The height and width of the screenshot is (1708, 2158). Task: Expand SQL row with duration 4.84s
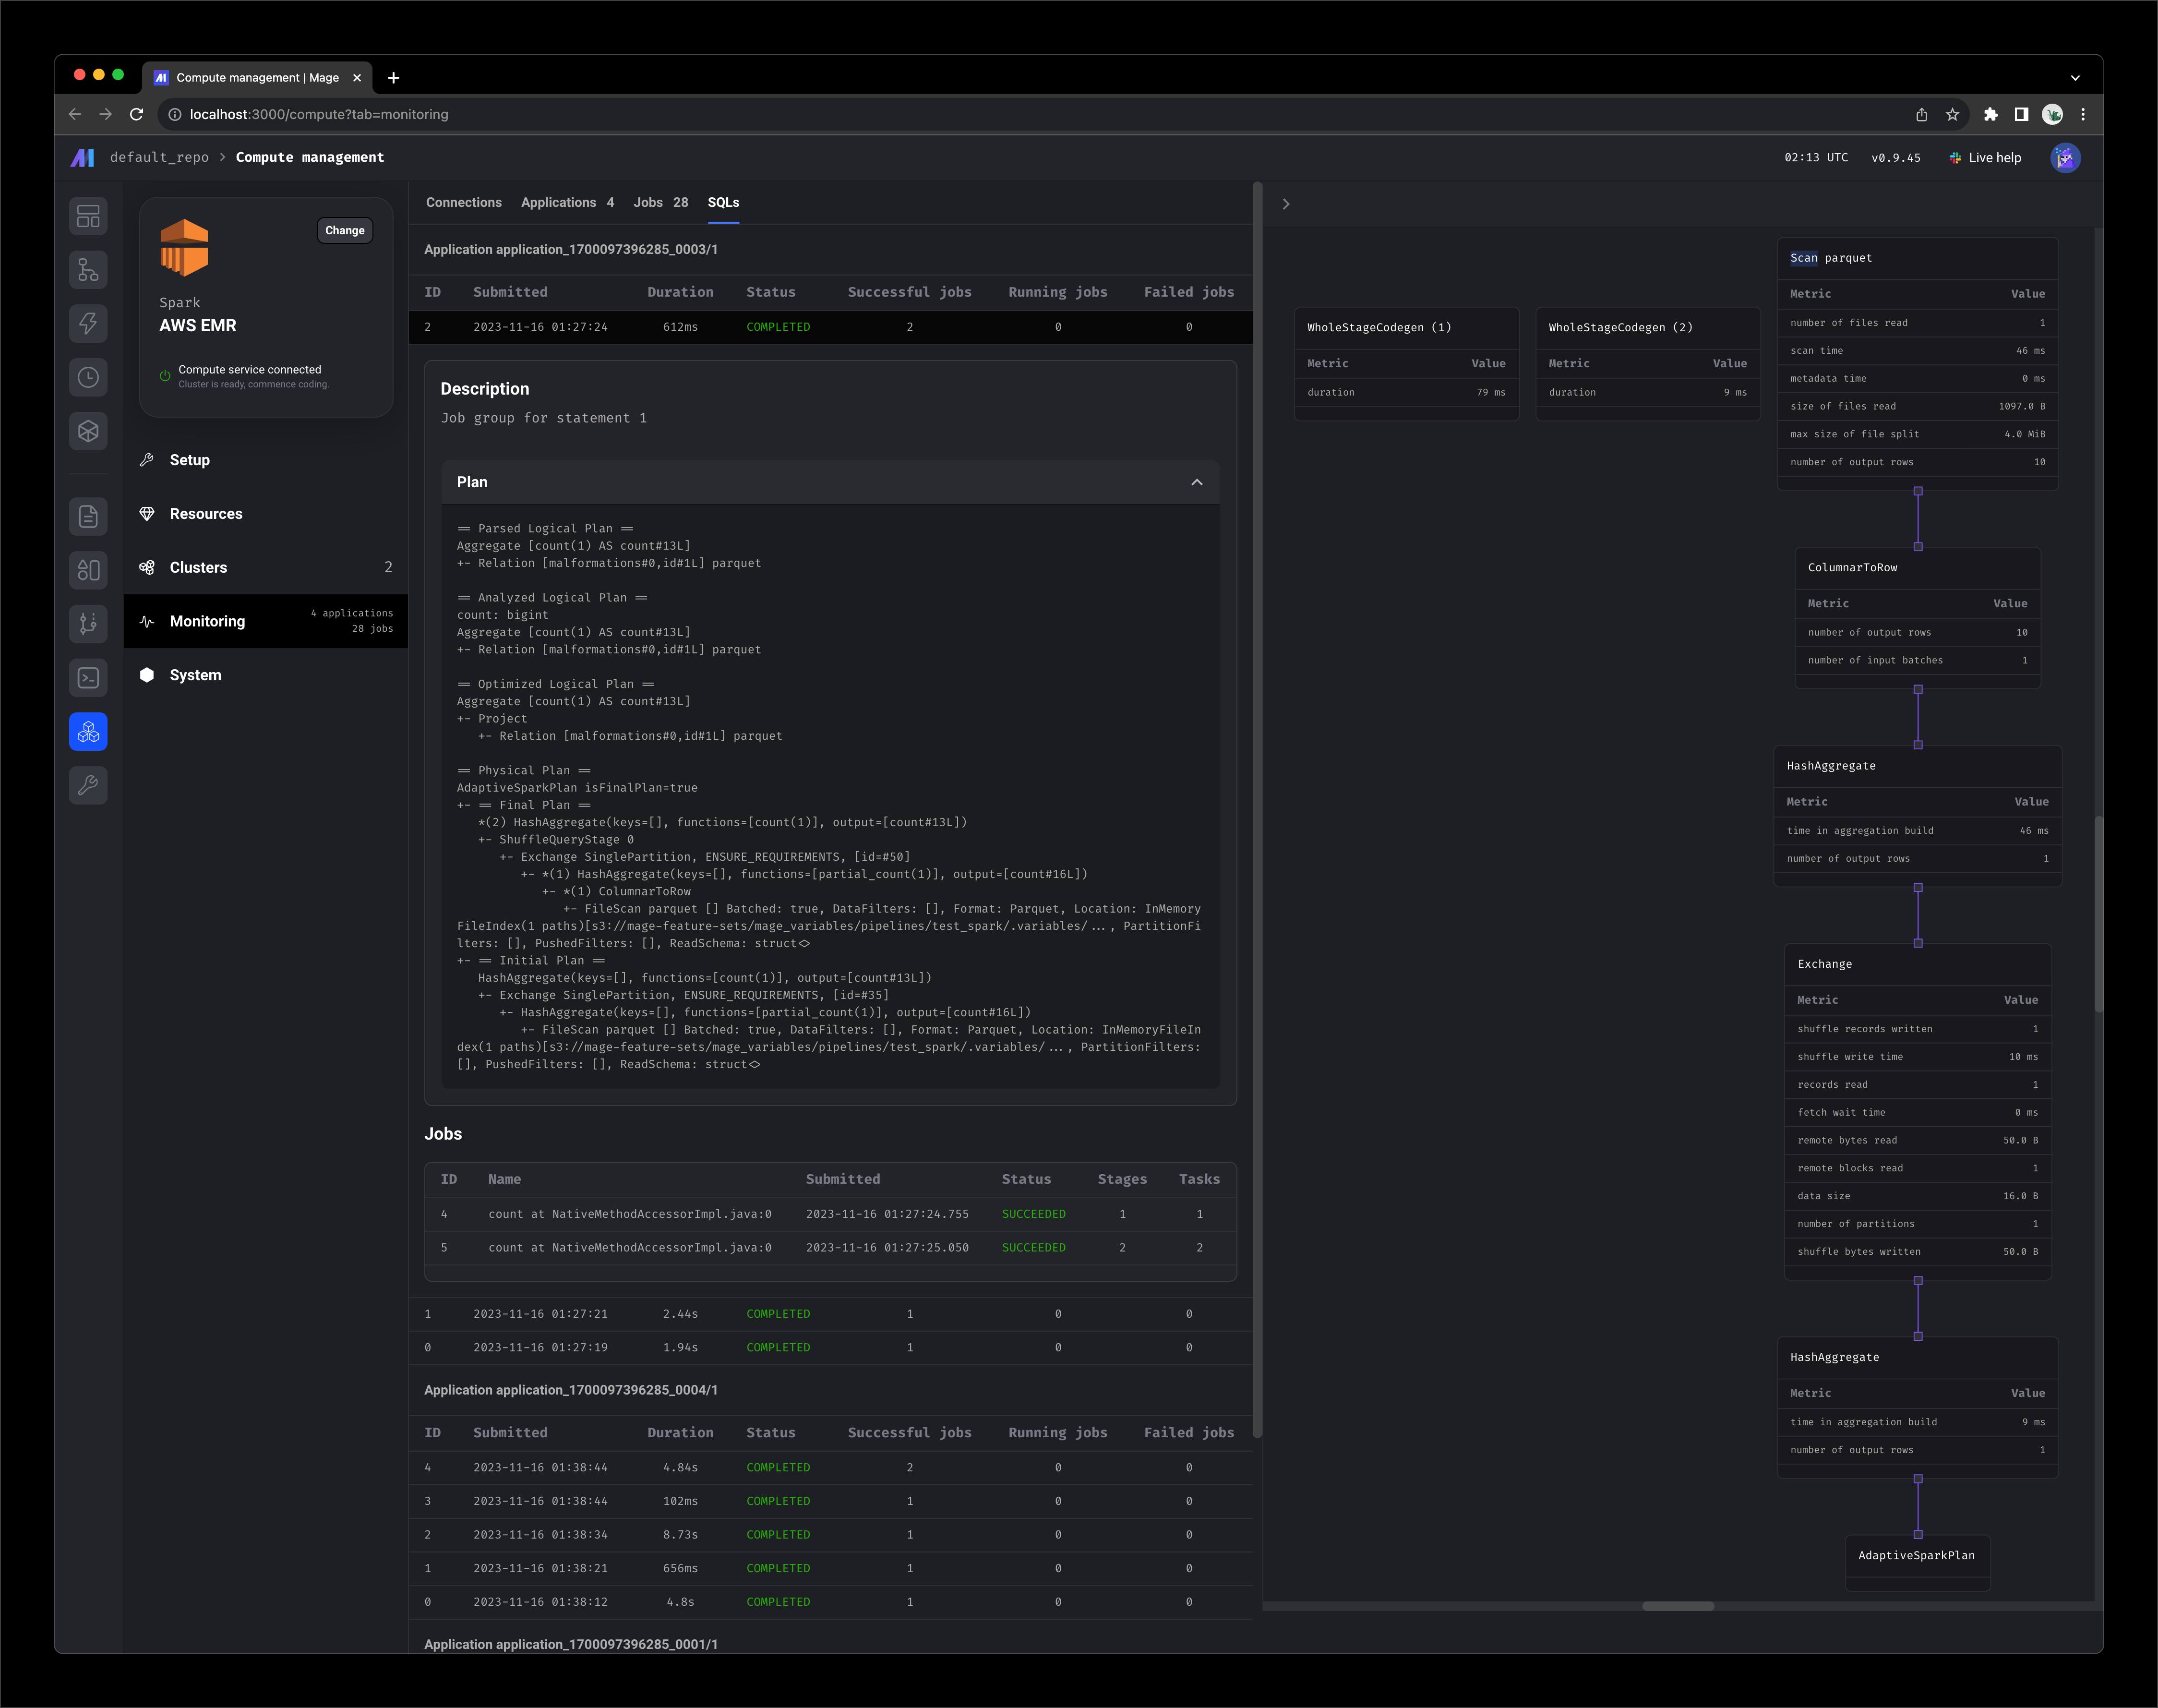tap(830, 1468)
